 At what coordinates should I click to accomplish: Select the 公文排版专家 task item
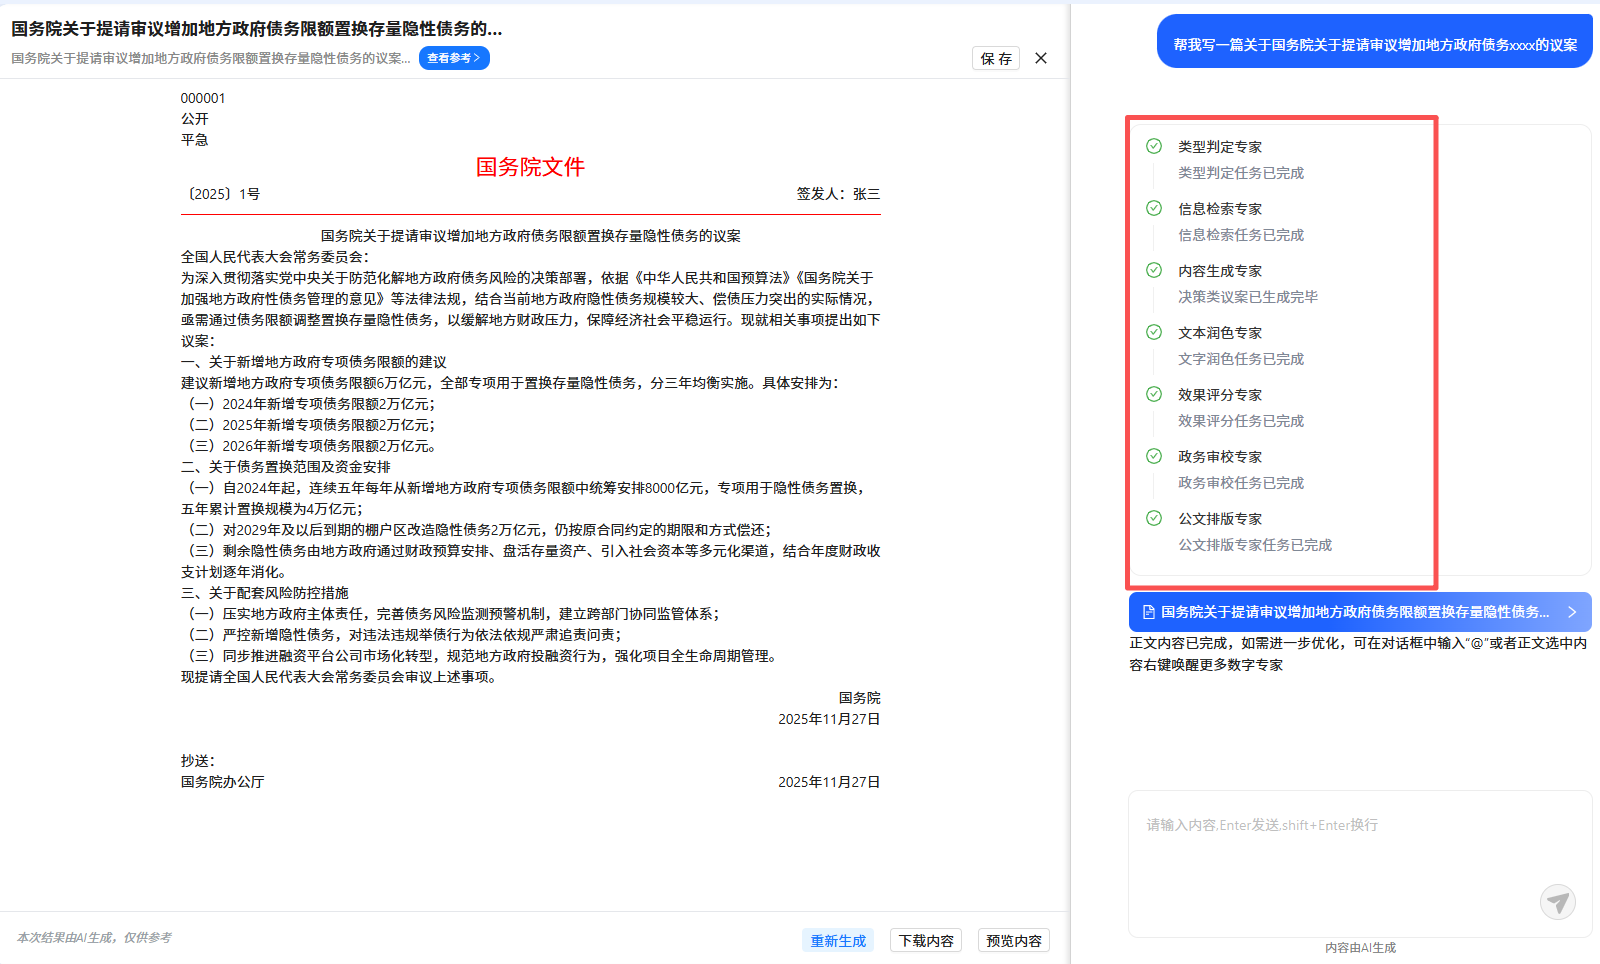tap(1254, 531)
